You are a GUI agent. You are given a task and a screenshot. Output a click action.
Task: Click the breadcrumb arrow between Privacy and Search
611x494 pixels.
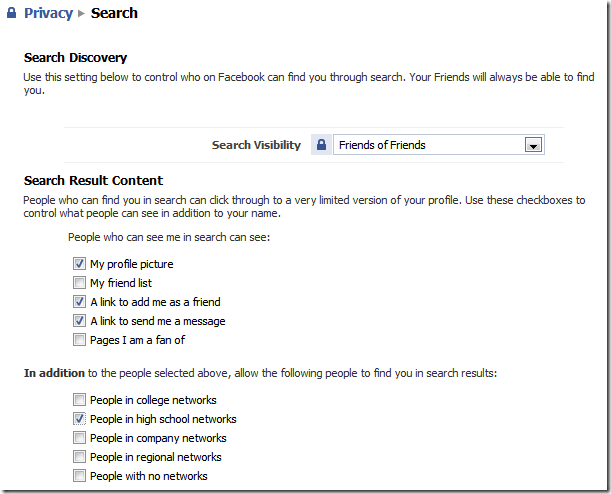82,14
